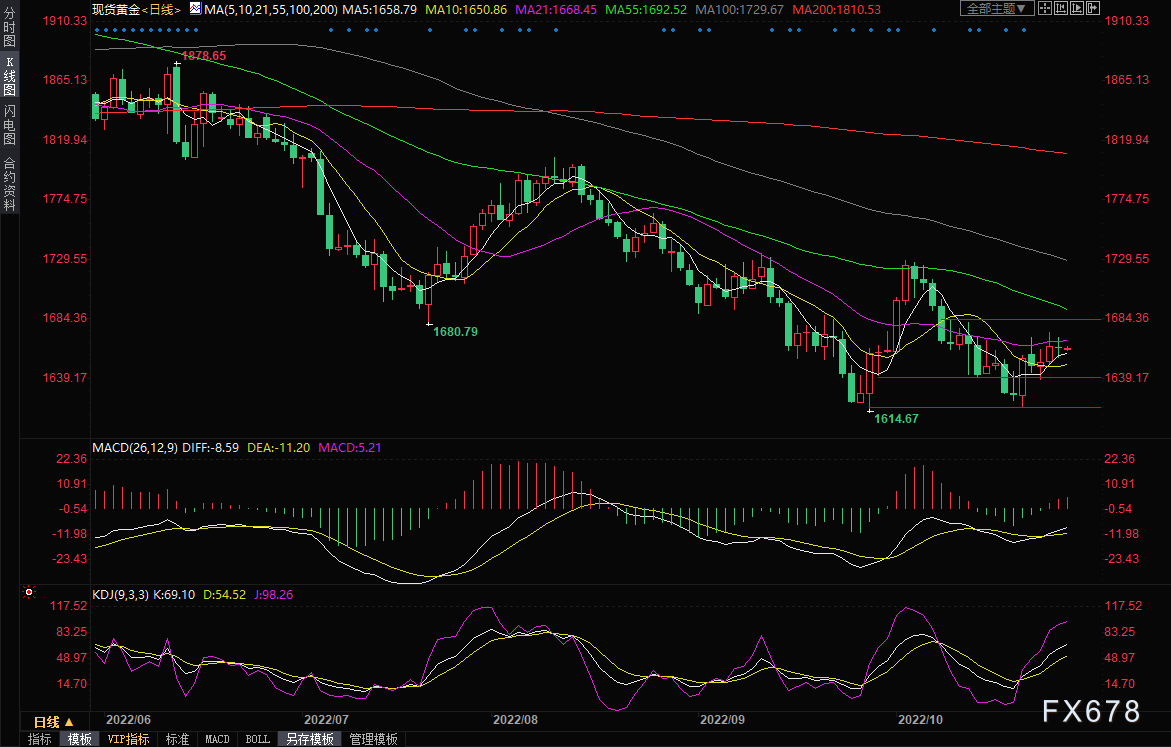This screenshot has height=747, width=1171.
Task: Click the KDJ panel marker icon
Action: pos(28,593)
